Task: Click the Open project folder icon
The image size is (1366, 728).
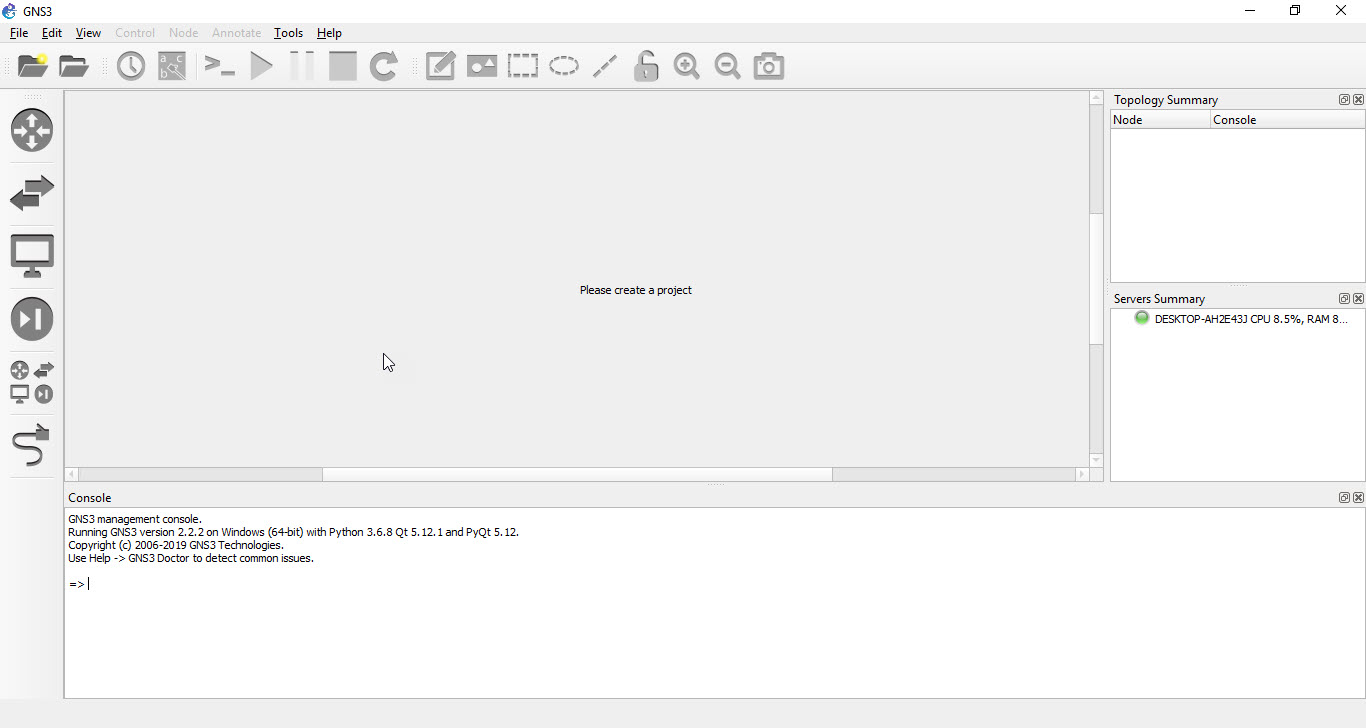Action: click(74, 66)
